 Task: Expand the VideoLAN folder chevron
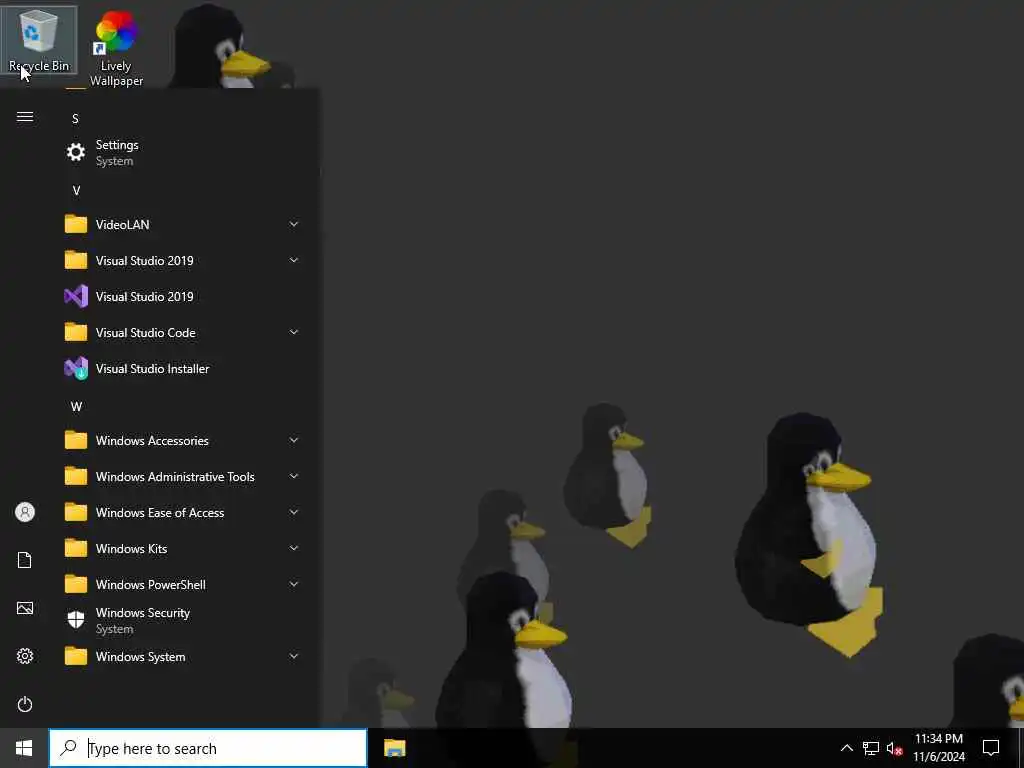294,224
